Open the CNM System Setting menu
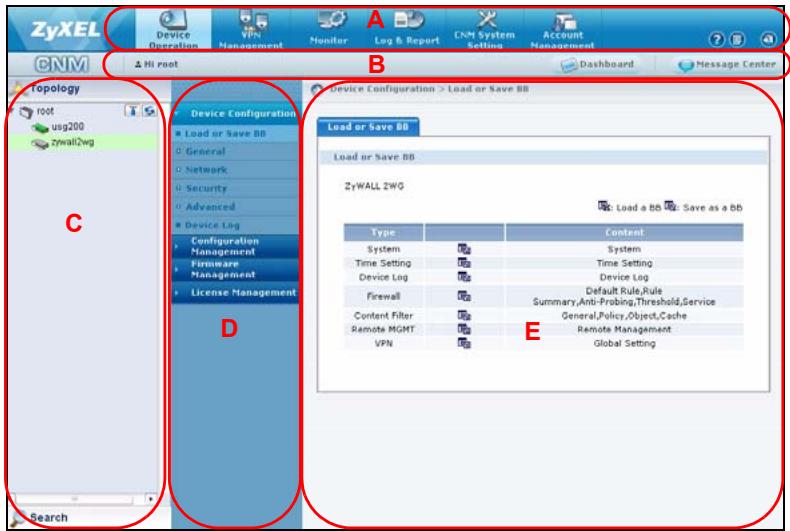The image size is (790, 531). coord(485,29)
